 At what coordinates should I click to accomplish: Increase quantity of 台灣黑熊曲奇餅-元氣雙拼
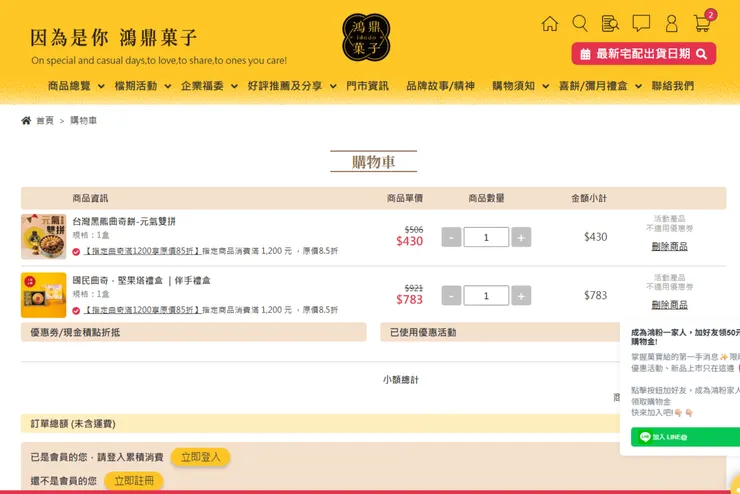pos(521,237)
